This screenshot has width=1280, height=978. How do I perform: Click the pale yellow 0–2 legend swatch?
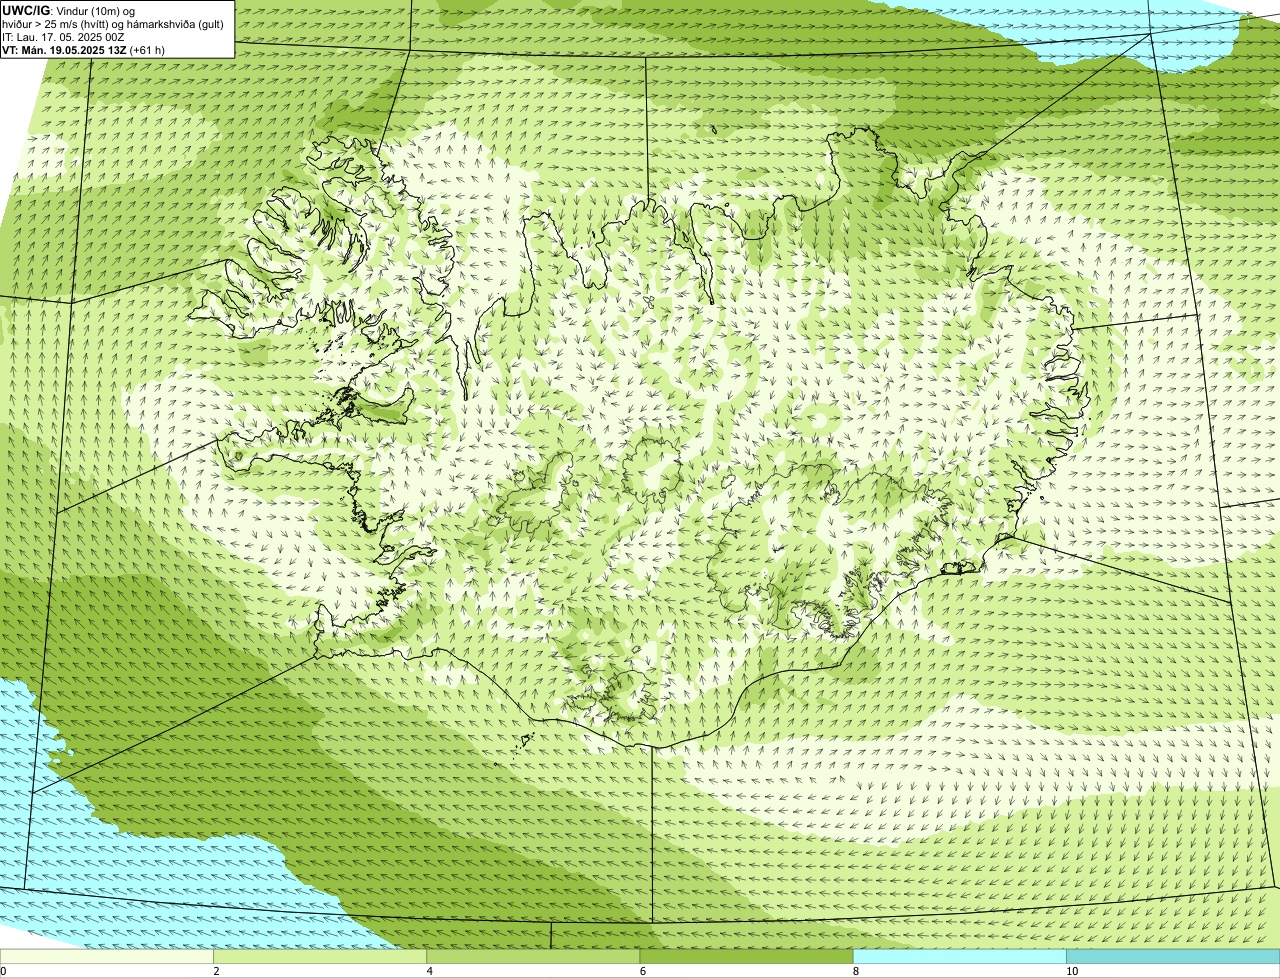(107, 957)
